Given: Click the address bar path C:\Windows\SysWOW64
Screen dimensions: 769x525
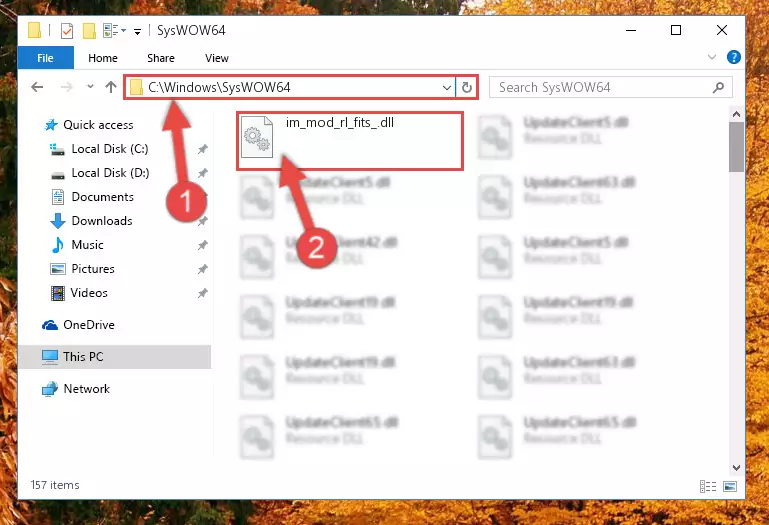Looking at the screenshot, I should tap(219, 87).
